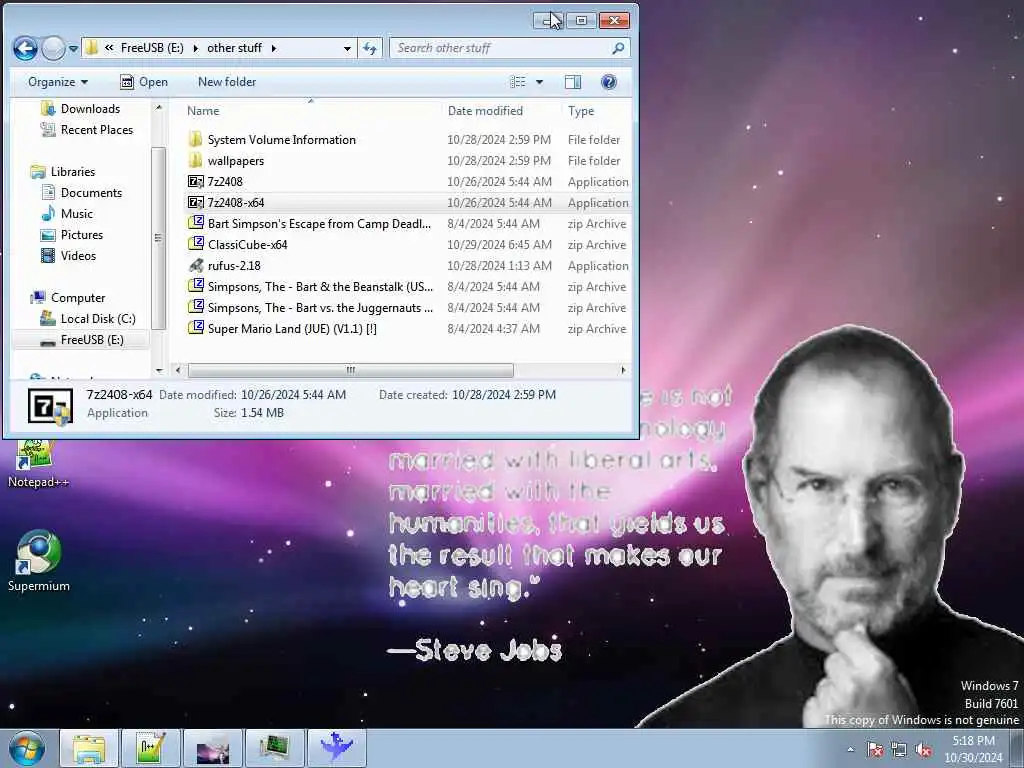Sort by the Type column header
Screen dimensions: 1024x768
581,111
